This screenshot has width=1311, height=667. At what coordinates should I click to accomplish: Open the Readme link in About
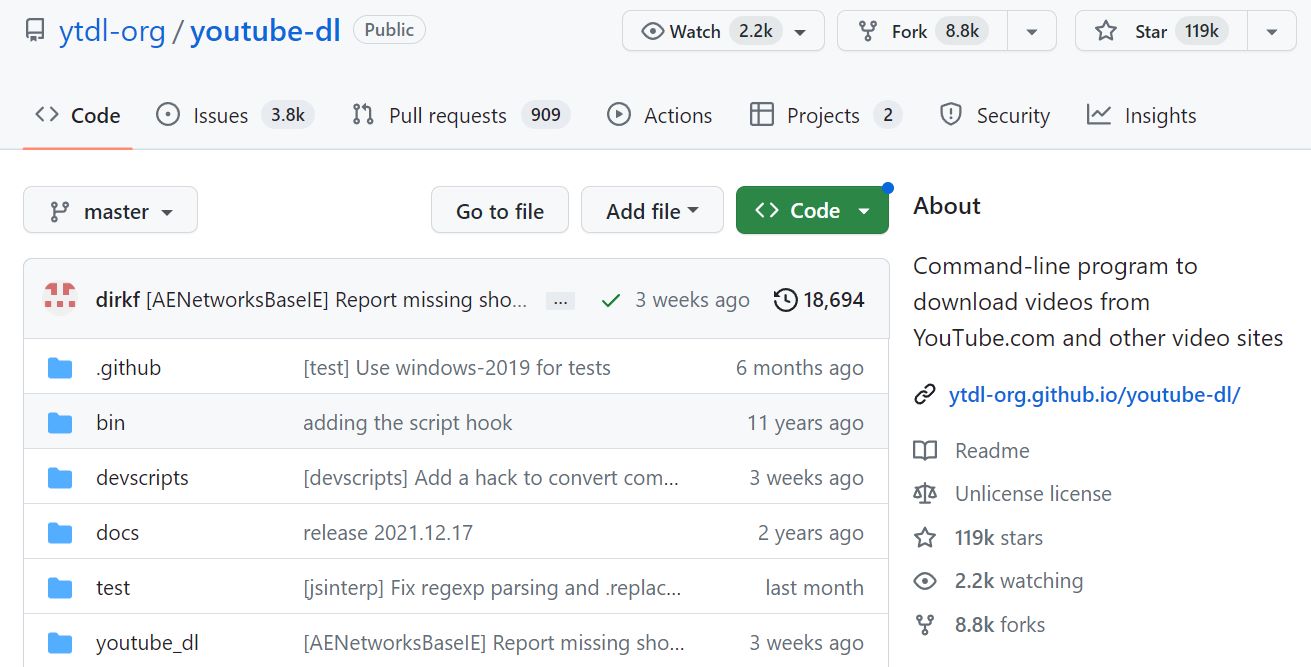992,451
